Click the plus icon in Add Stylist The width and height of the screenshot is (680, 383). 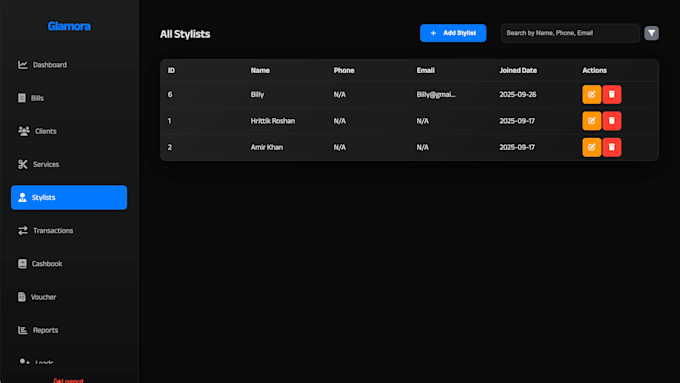click(433, 33)
